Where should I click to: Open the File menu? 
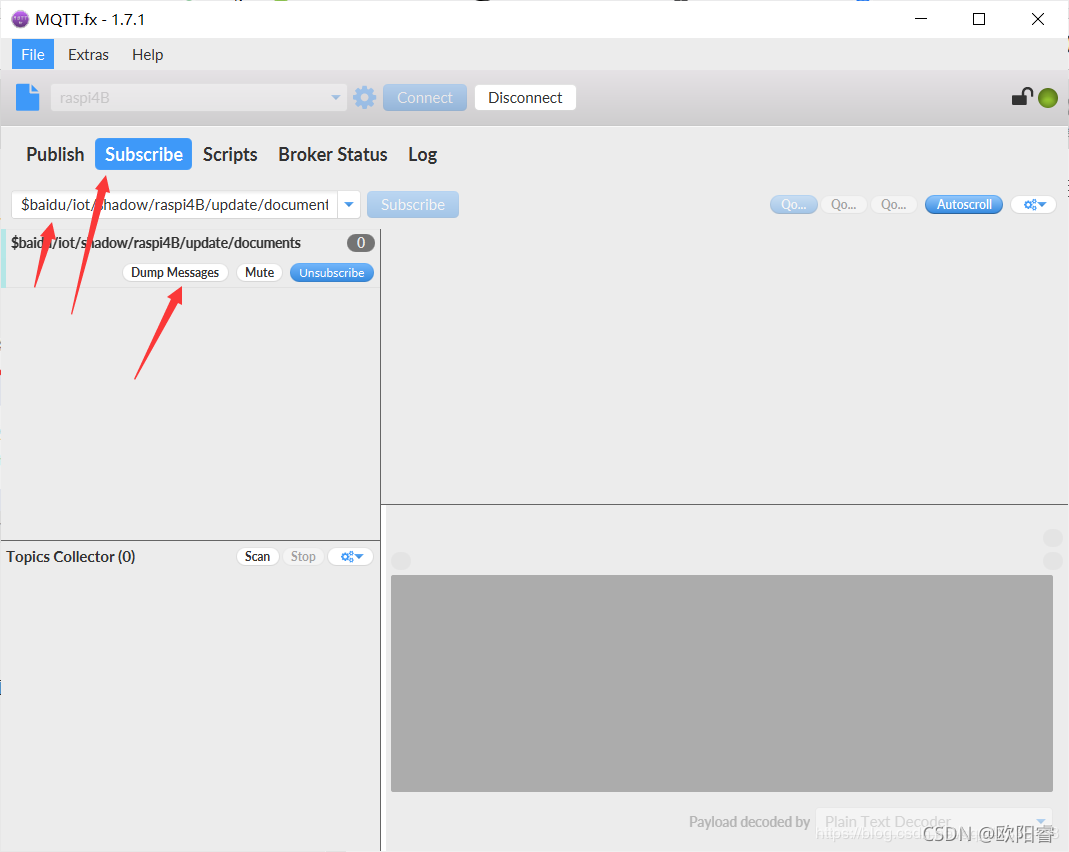click(33, 55)
